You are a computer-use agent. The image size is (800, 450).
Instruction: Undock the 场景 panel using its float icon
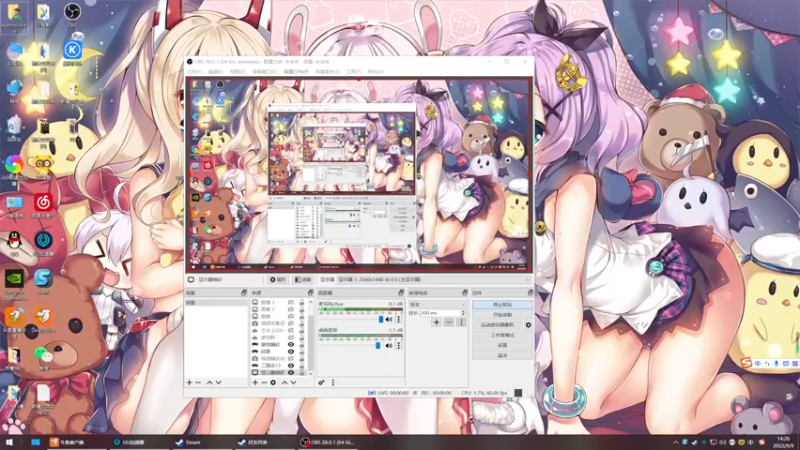[244, 293]
